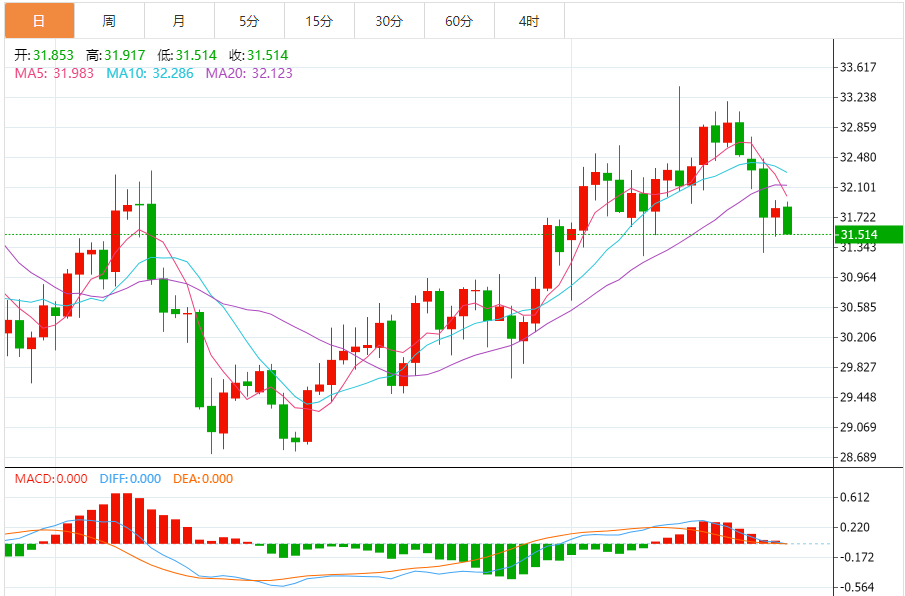Image resolution: width=905 pixels, height=596 pixels.
Task: Switch to the 4时 timeframe tab
Action: click(529, 21)
